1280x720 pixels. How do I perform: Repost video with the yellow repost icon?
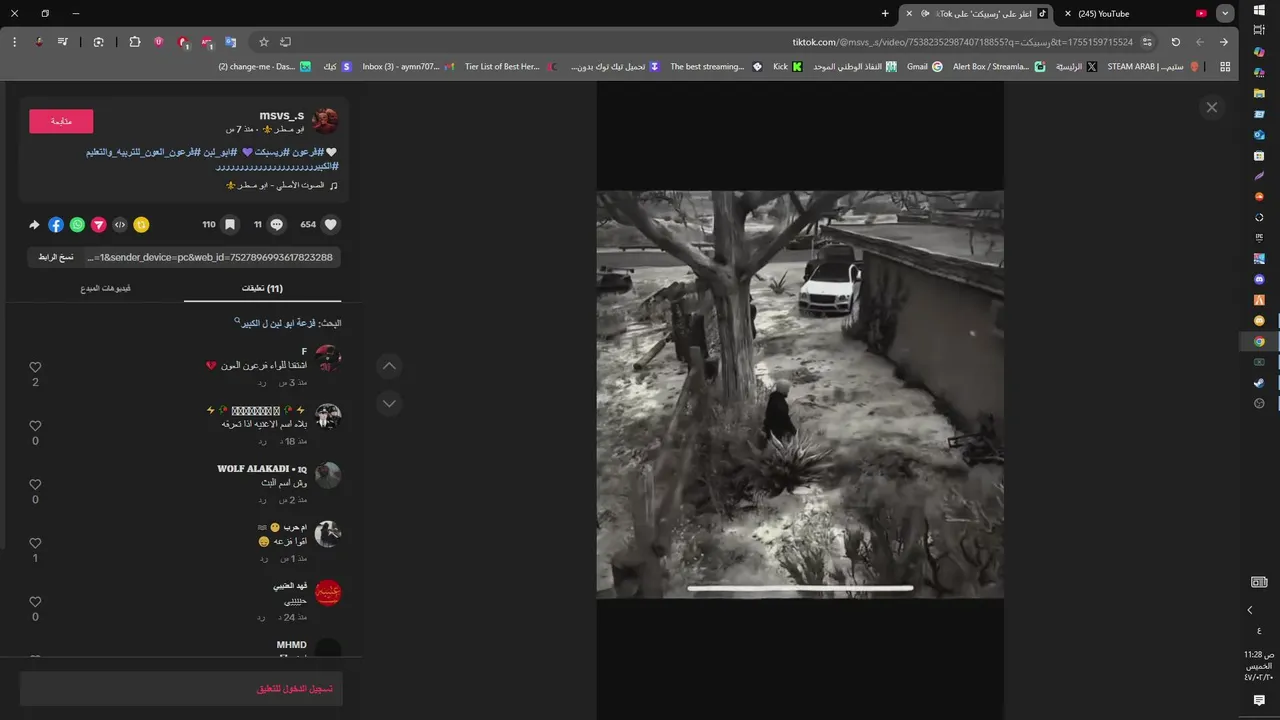(x=141, y=225)
